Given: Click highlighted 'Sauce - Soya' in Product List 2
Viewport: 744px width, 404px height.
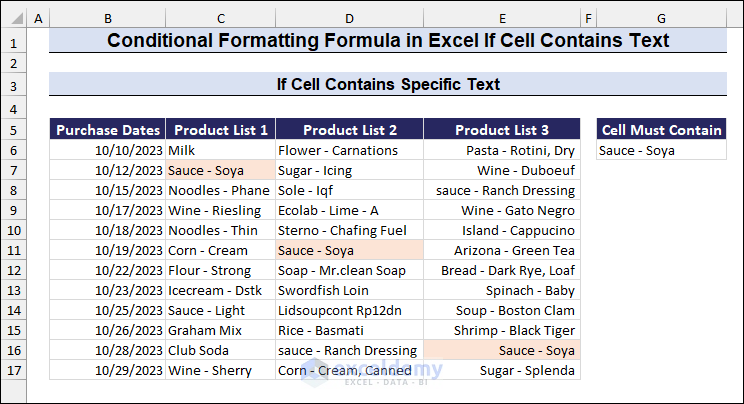Looking at the screenshot, I should [x=349, y=250].
